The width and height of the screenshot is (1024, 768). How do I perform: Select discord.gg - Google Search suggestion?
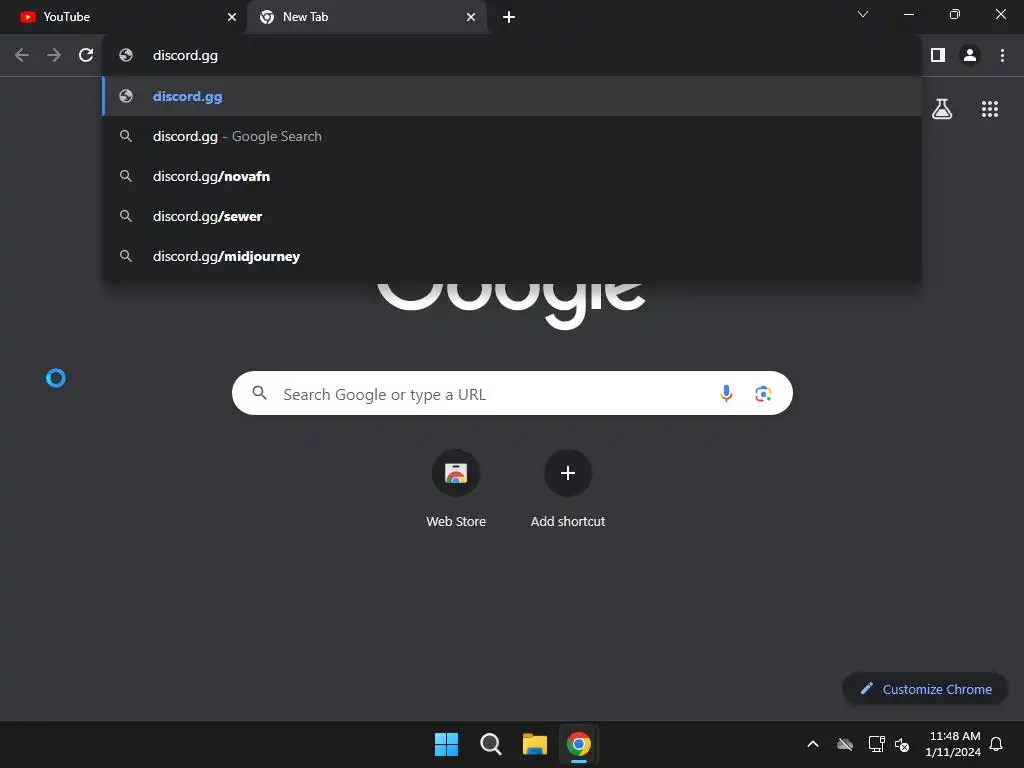tap(512, 136)
